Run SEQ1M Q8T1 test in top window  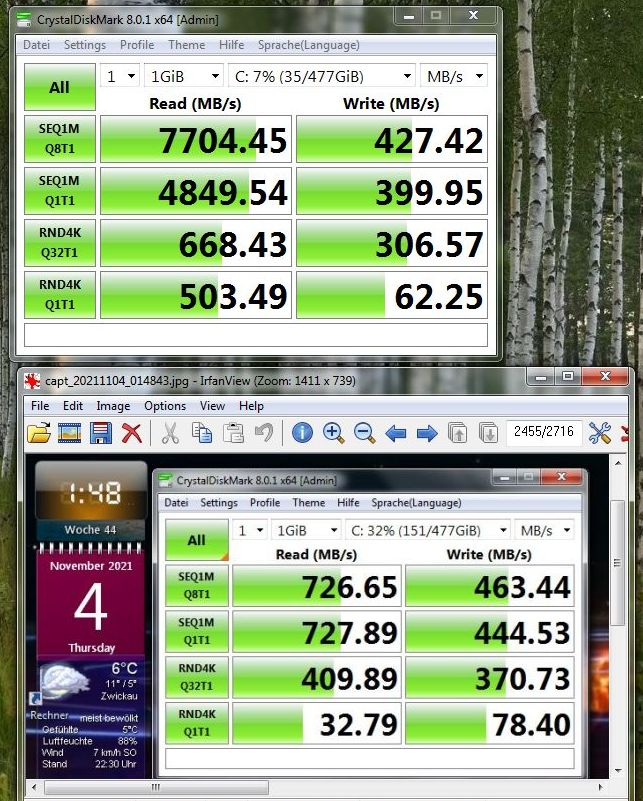(60, 139)
